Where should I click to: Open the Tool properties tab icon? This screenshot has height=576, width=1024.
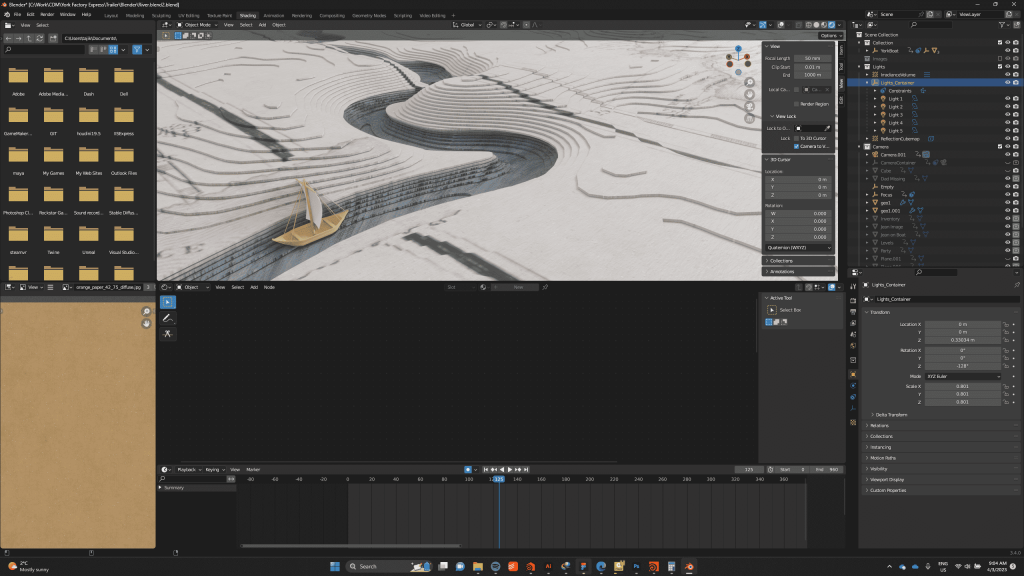tap(853, 287)
